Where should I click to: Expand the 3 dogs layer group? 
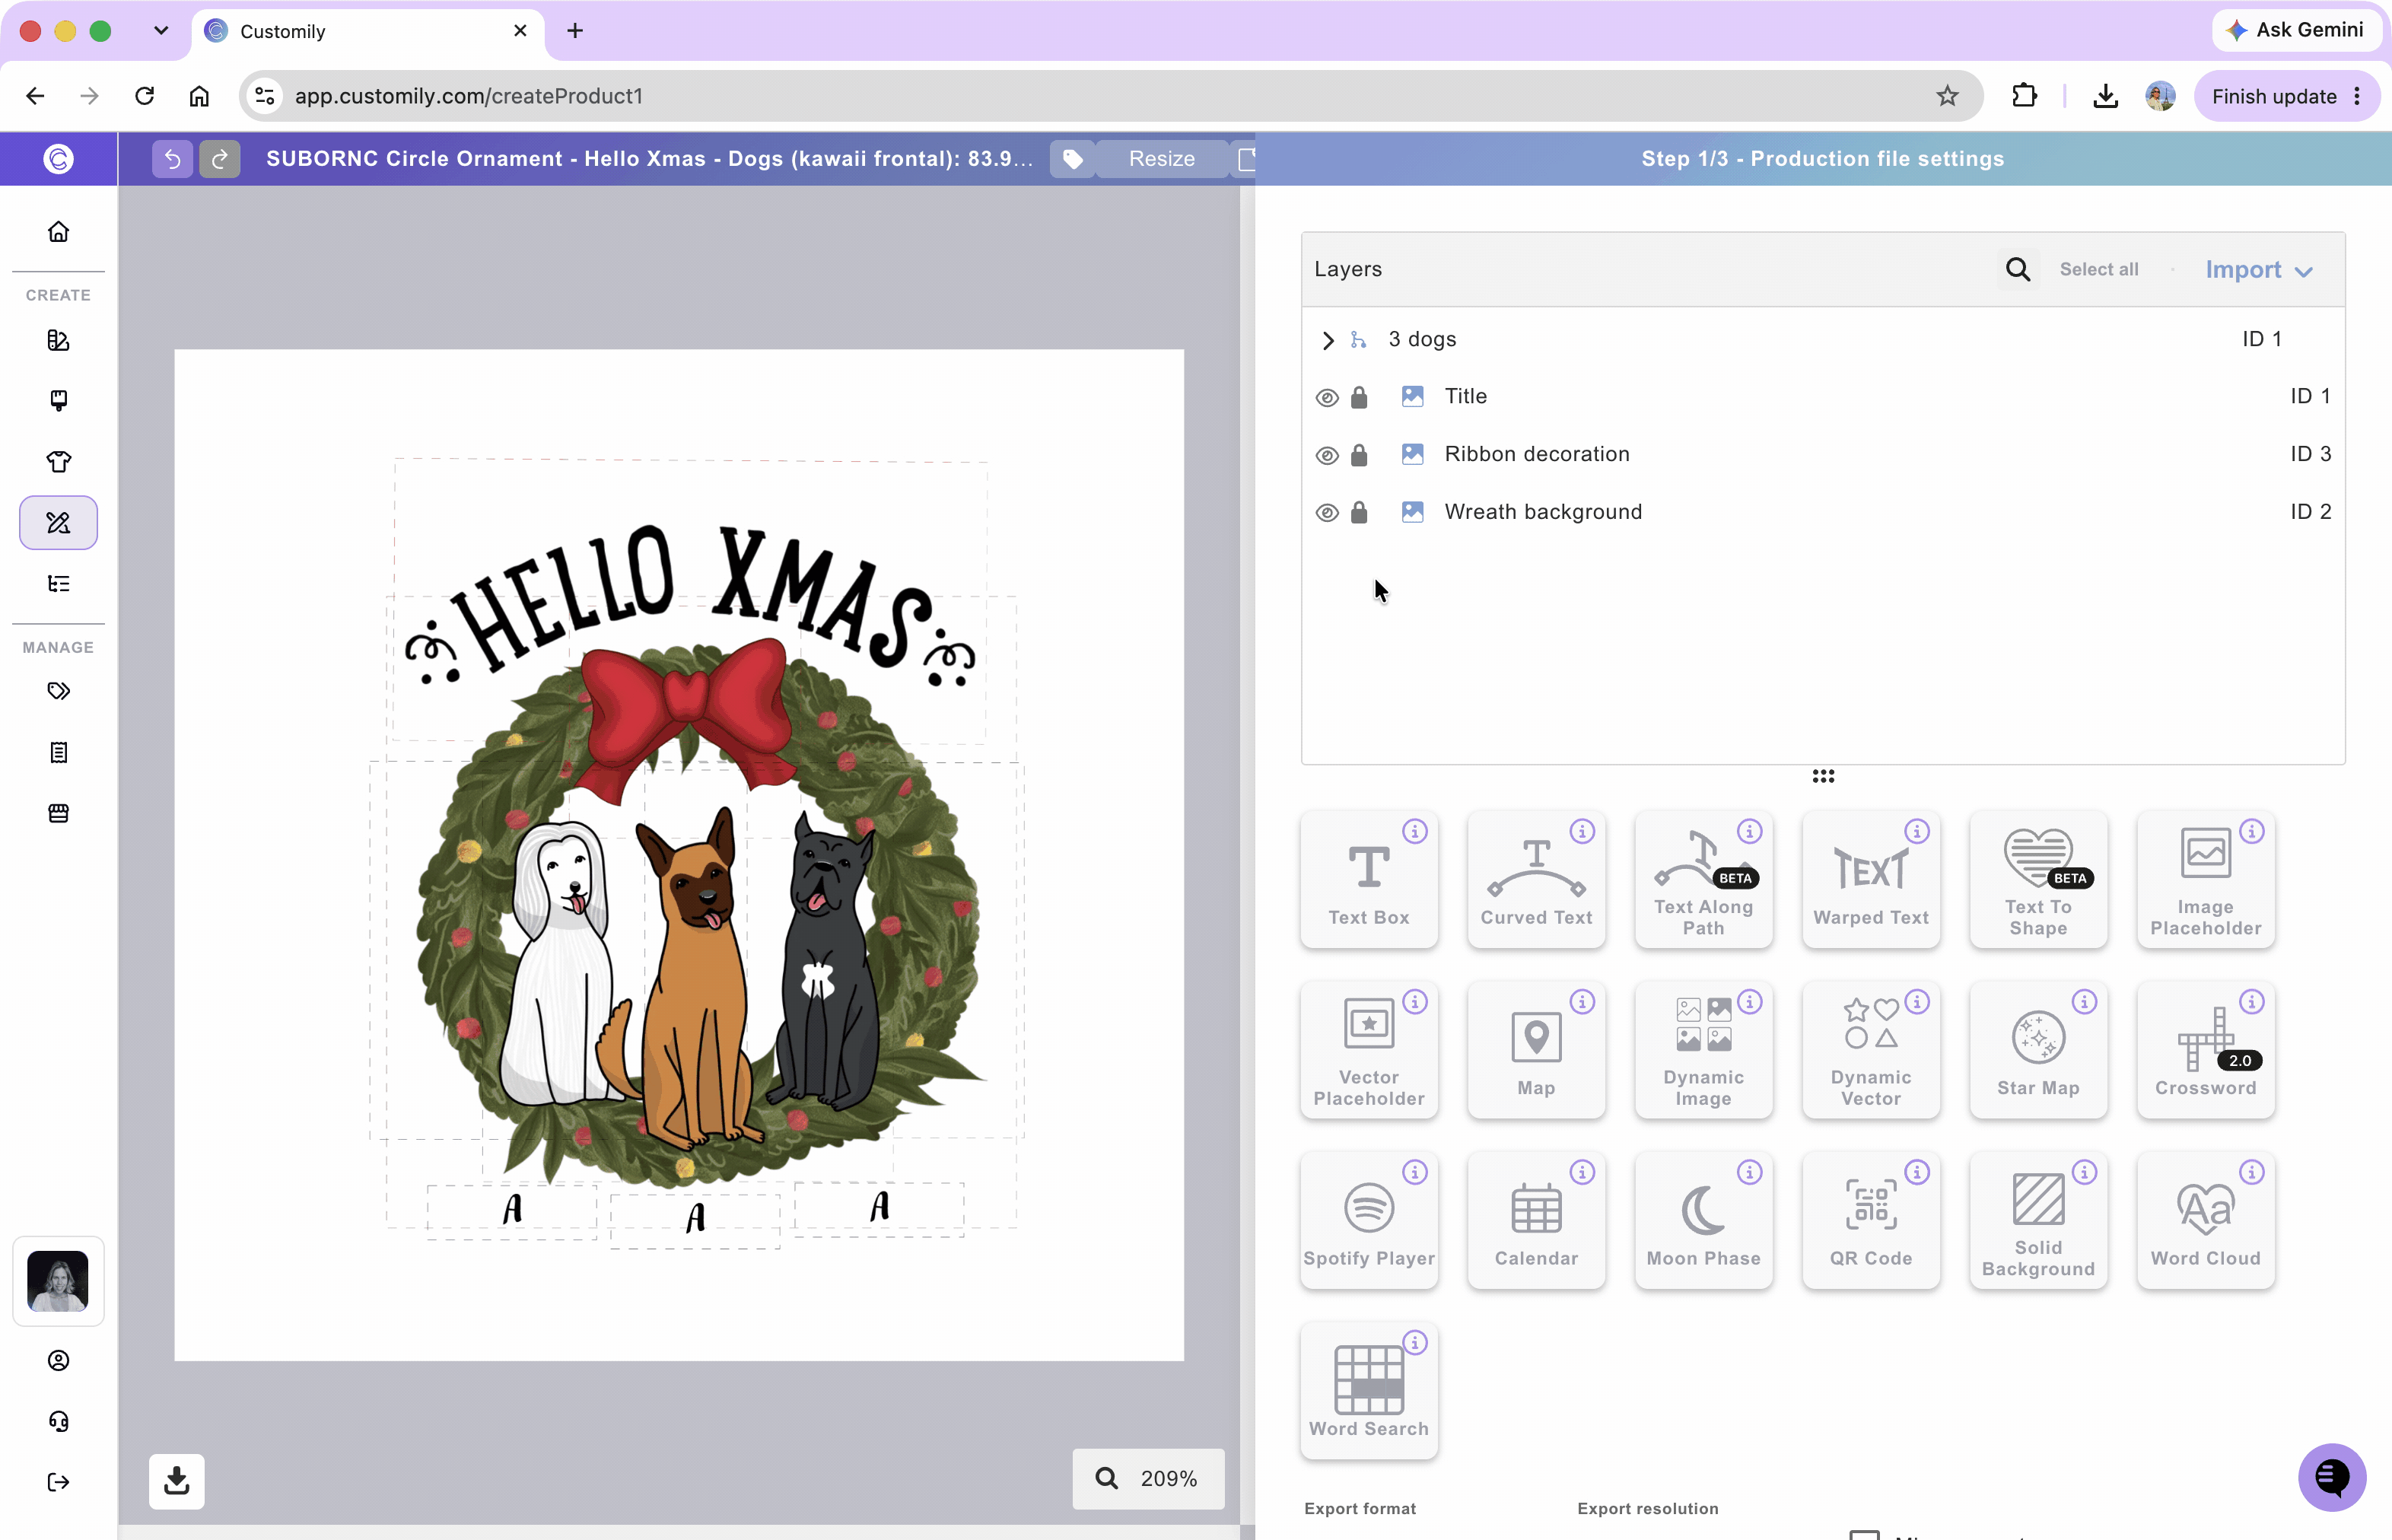(x=1327, y=340)
